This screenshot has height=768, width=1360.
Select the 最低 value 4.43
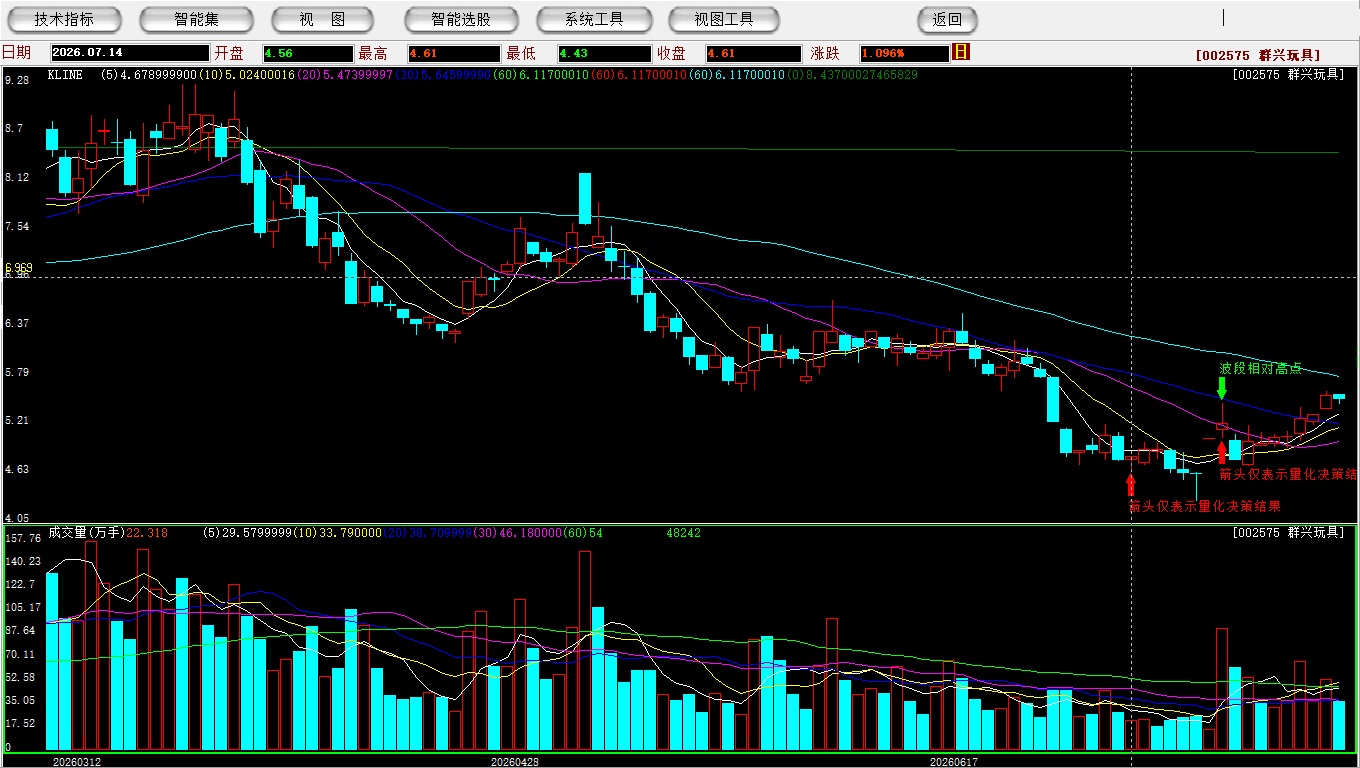click(x=604, y=53)
